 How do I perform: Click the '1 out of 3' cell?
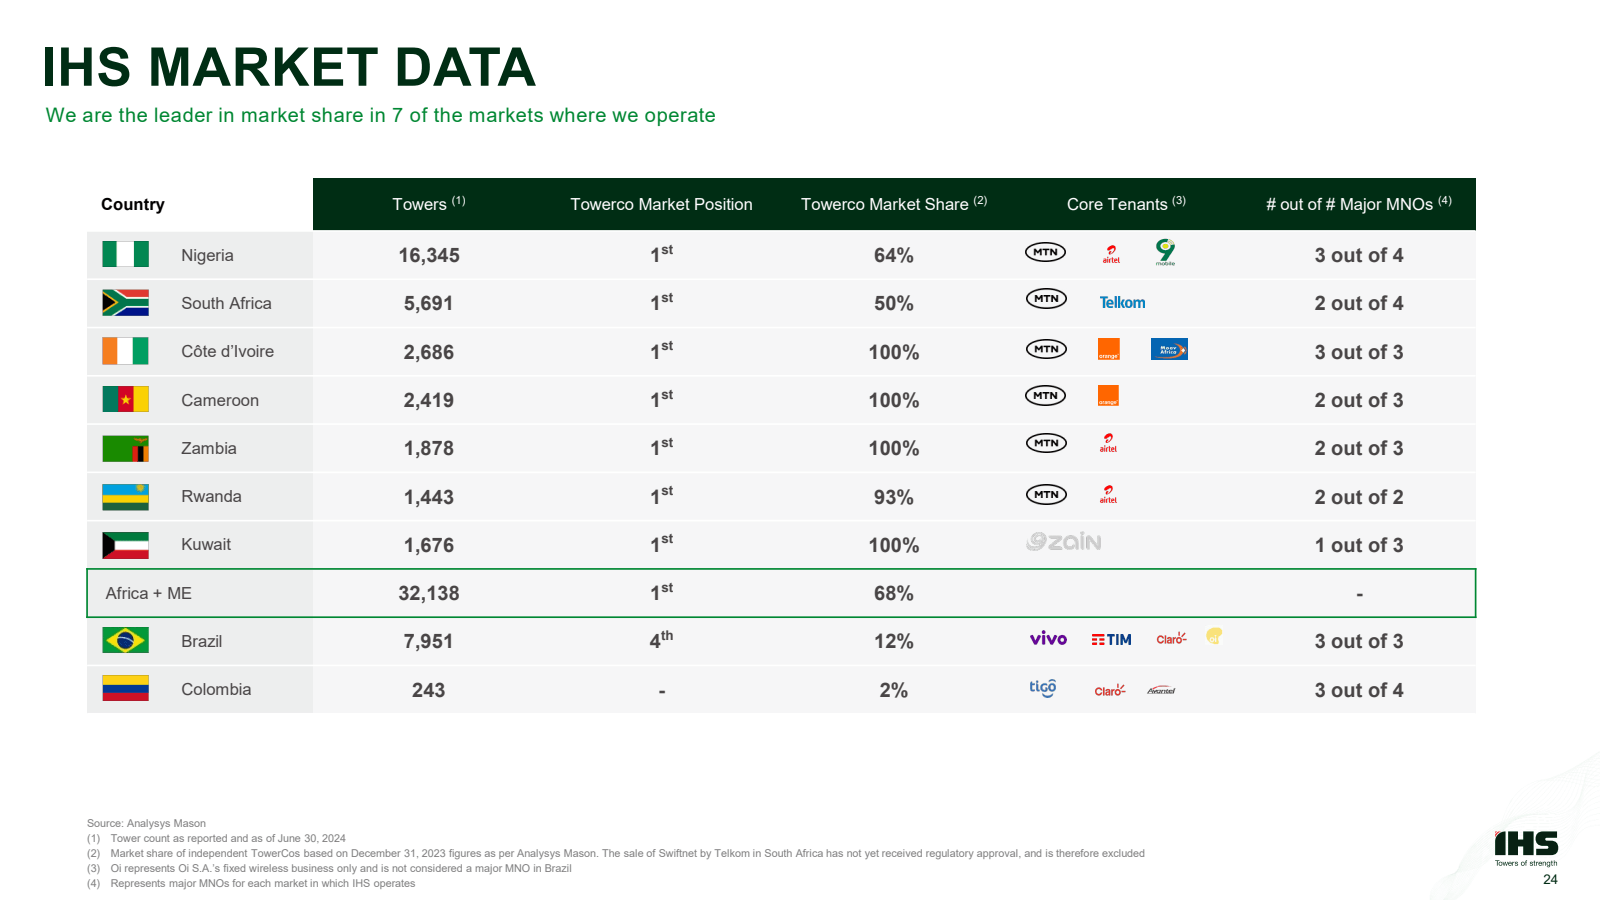tap(1359, 545)
